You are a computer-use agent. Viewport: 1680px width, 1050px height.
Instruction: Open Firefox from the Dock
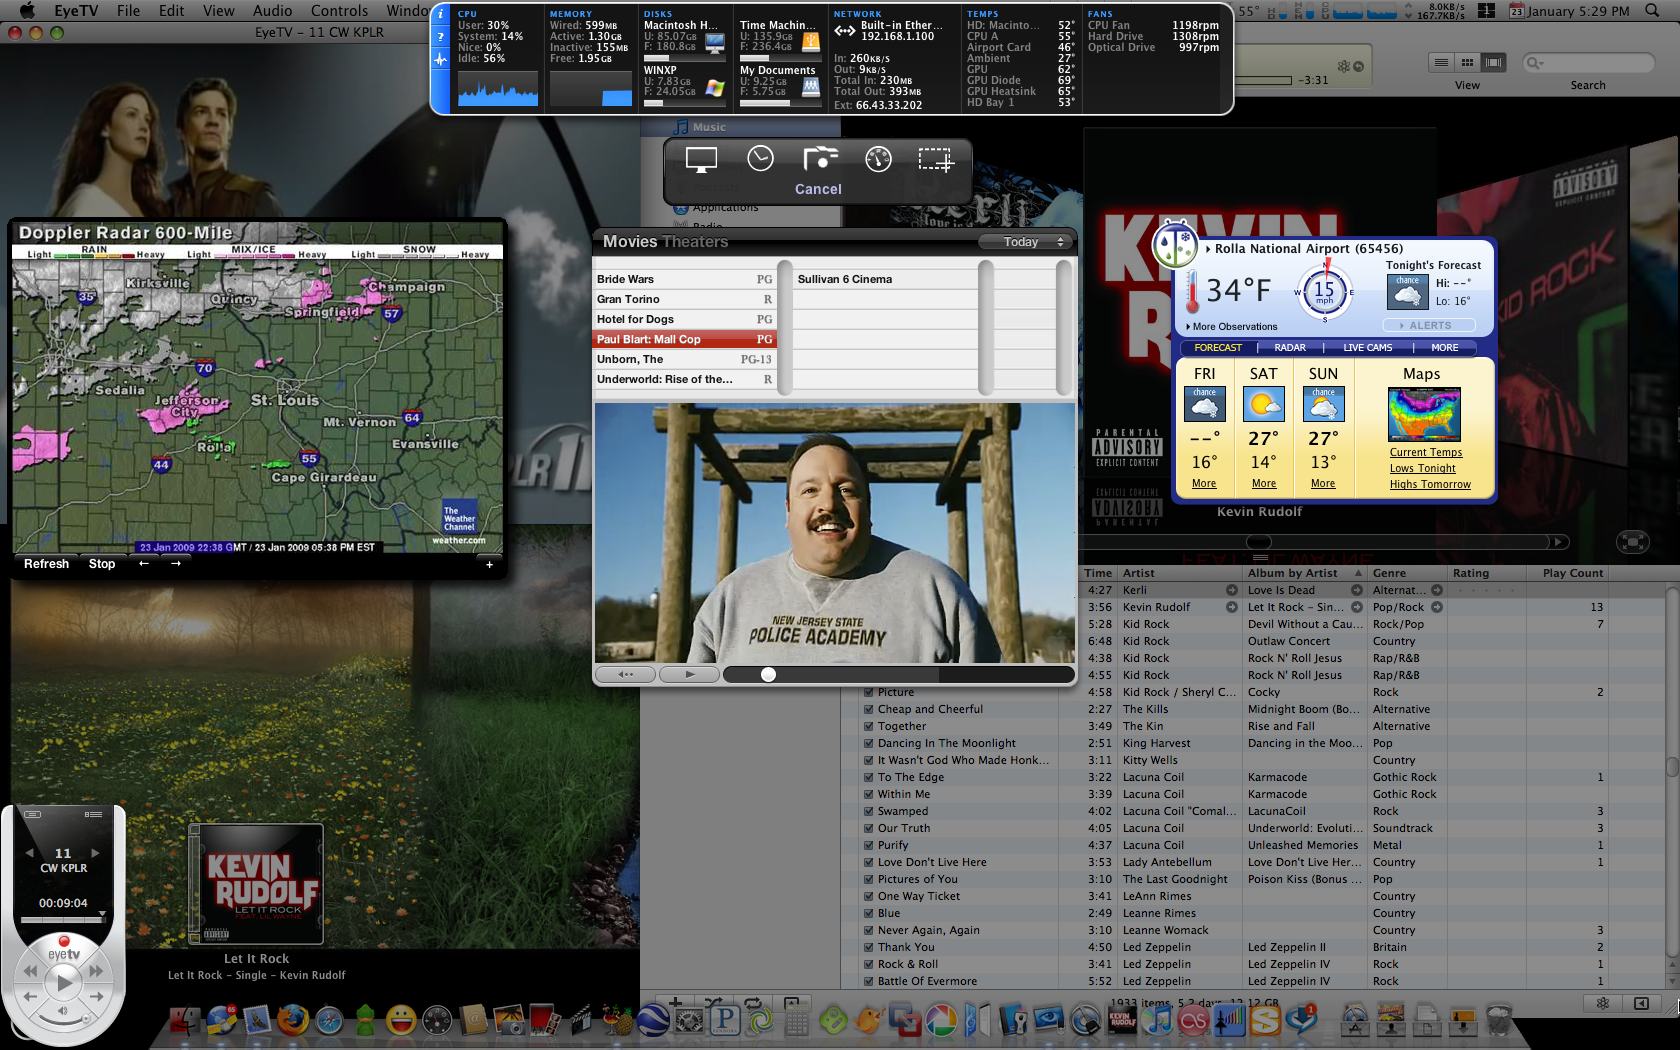point(292,1020)
